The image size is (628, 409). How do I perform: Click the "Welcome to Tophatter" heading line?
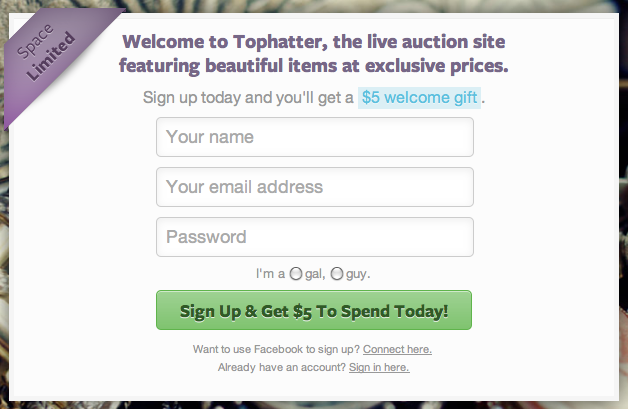(313, 43)
